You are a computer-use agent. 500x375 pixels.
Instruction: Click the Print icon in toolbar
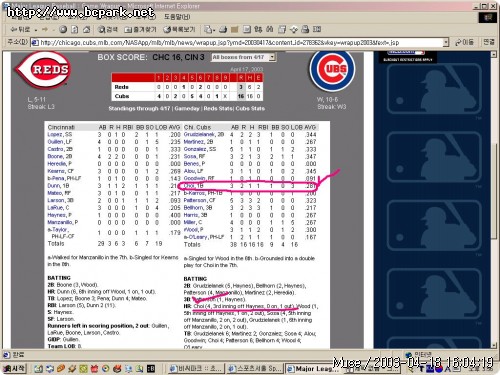(x=223, y=30)
